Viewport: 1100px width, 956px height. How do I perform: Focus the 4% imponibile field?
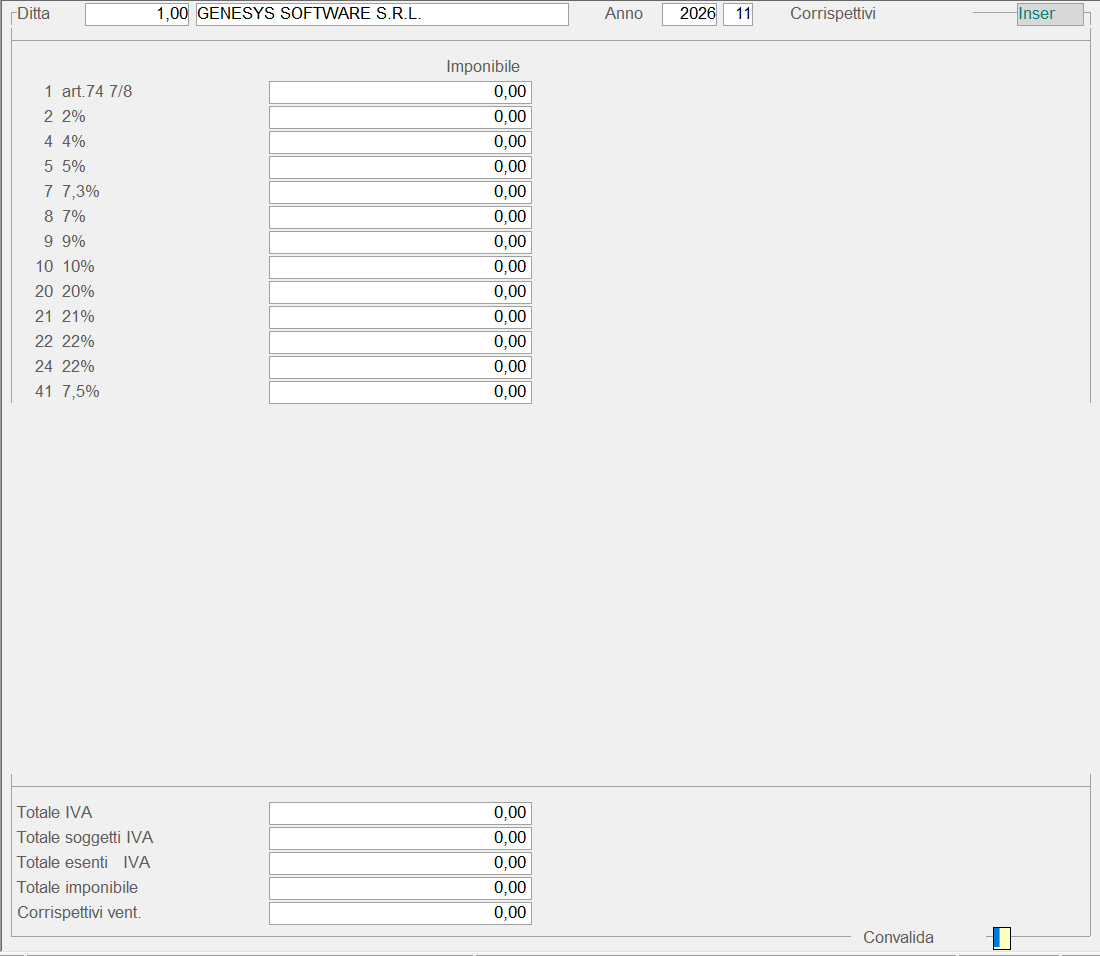[x=400, y=142]
